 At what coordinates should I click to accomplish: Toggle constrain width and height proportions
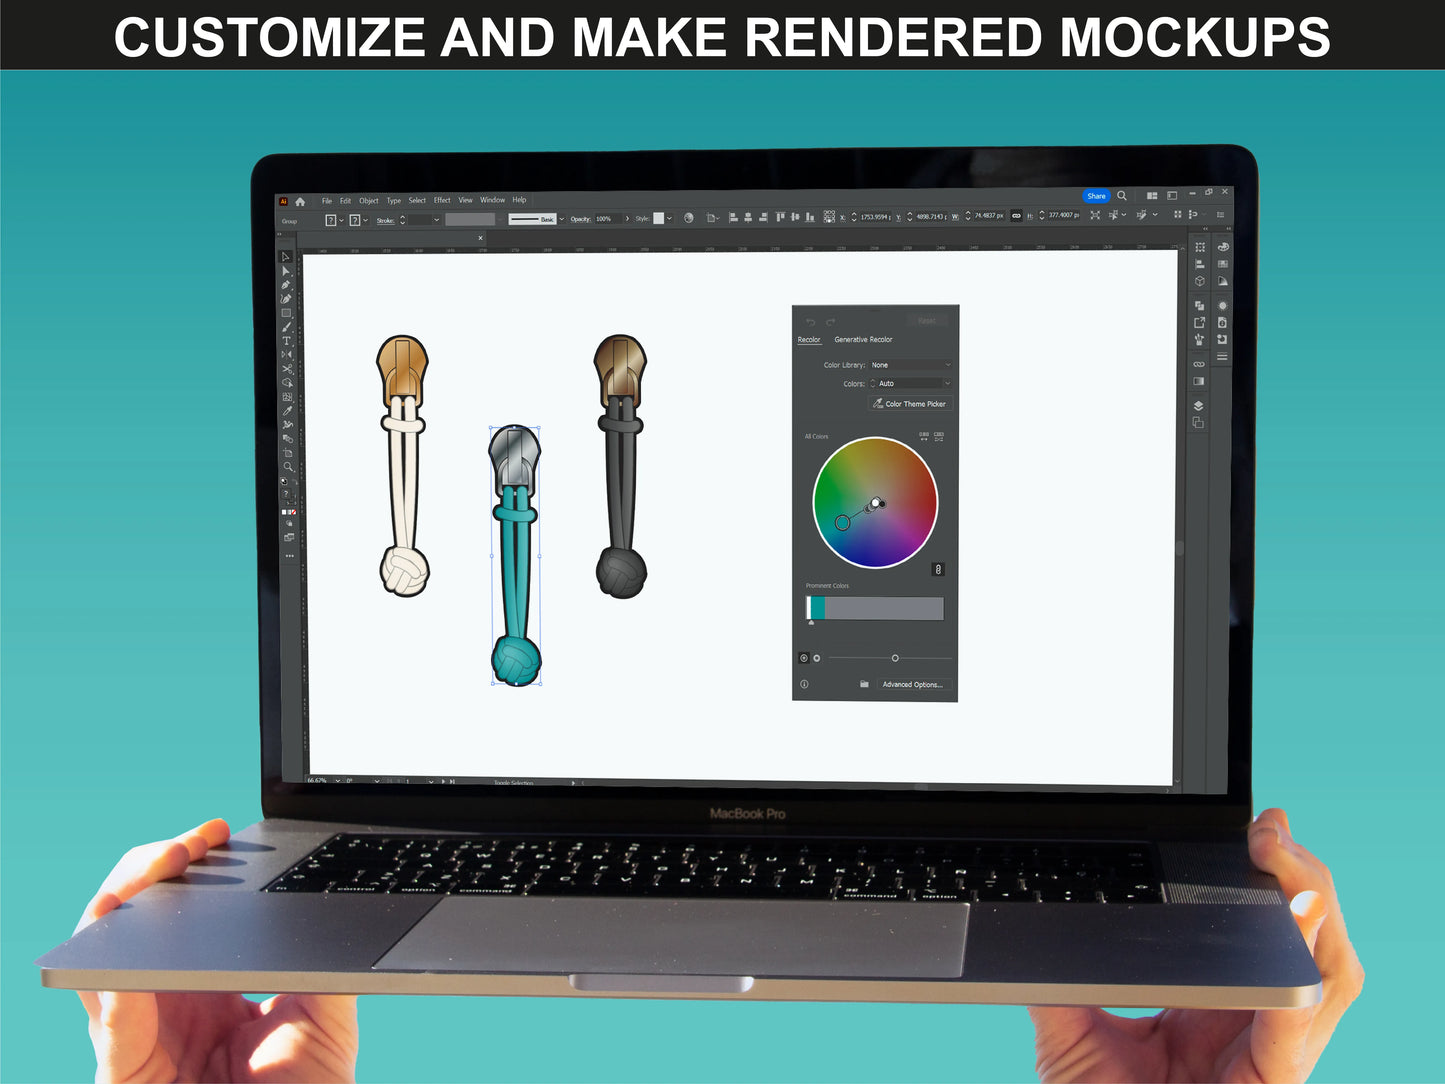tap(1016, 216)
